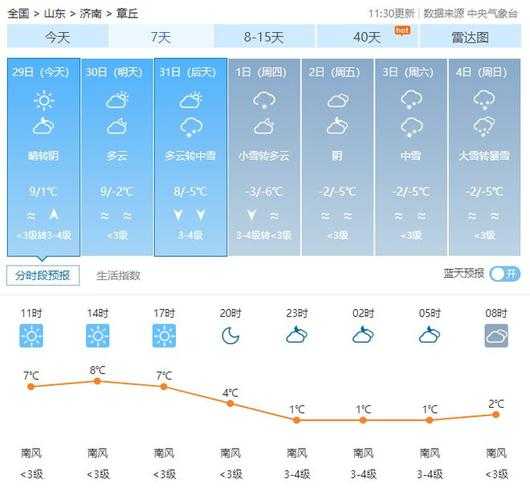Open the 雷达图 tab
This screenshot has width=530, height=500.
coord(471,36)
